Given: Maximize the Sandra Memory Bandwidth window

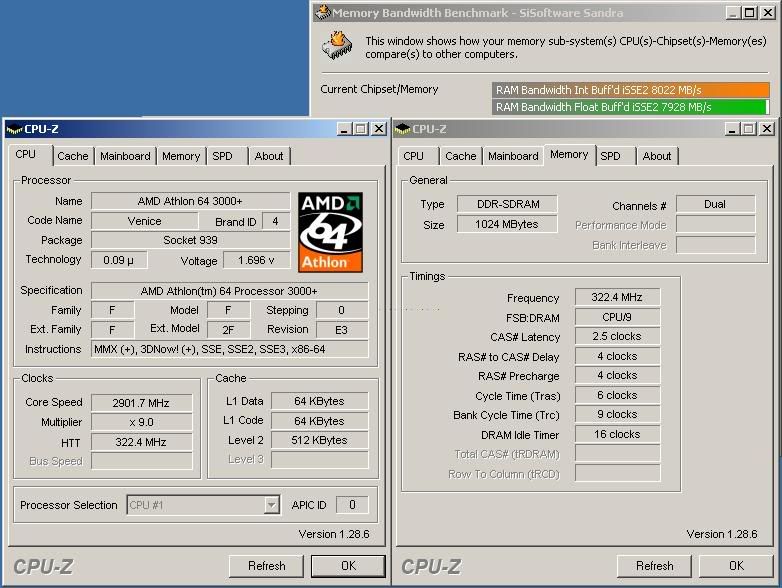Looking at the screenshot, I should (750, 13).
